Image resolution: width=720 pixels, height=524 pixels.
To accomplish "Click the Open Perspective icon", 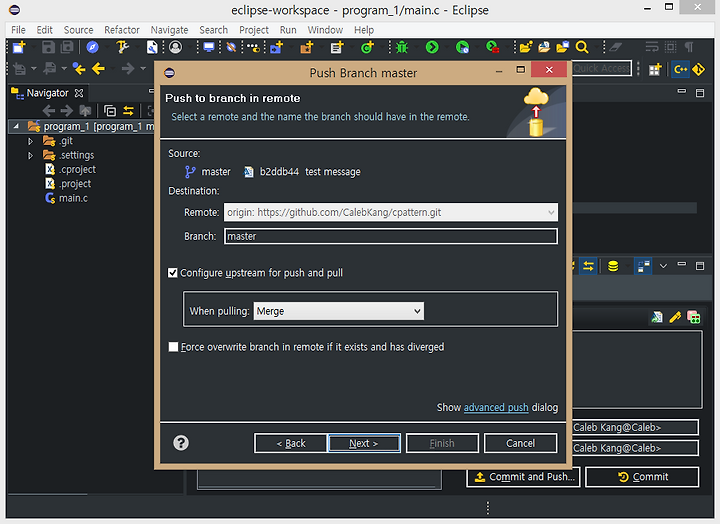I will click(x=655, y=70).
